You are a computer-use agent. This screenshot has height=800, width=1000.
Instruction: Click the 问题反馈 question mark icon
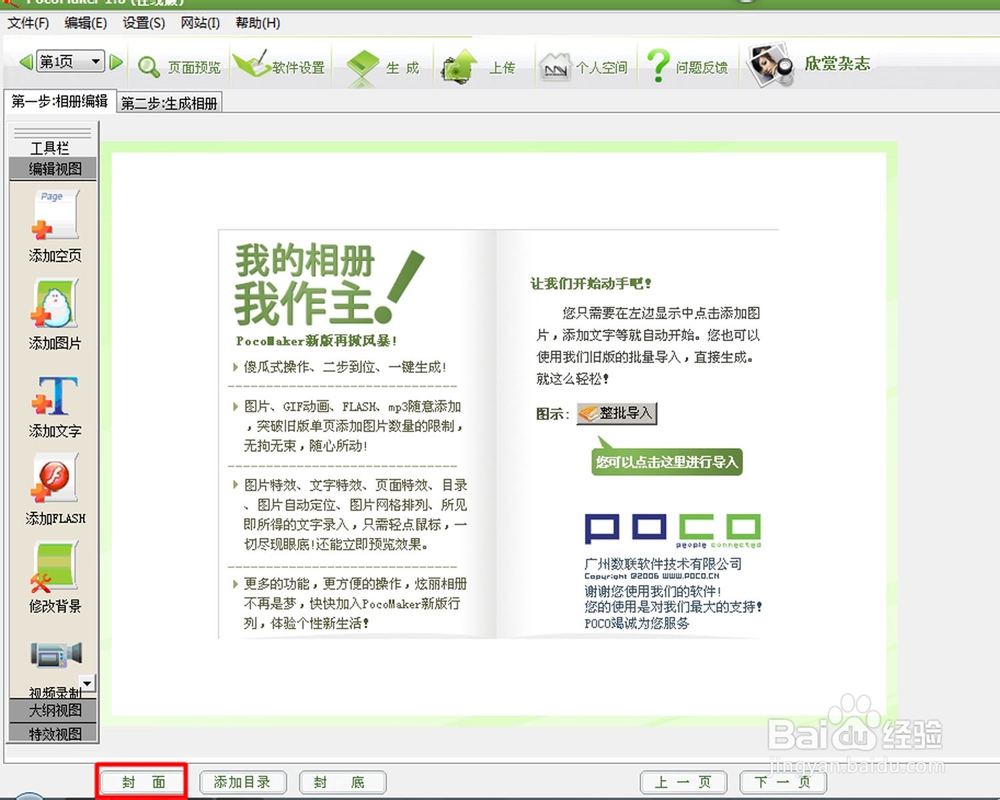pyautogui.click(x=658, y=66)
